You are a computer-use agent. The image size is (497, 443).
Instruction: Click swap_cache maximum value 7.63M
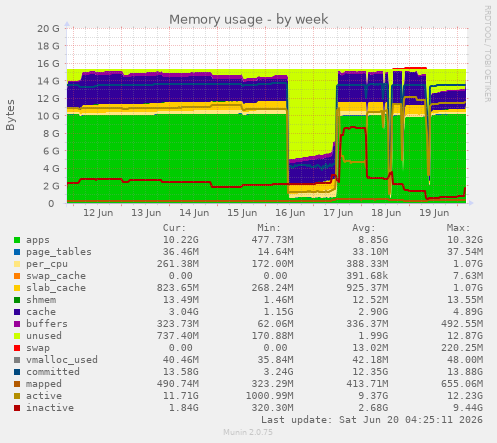(x=468, y=276)
